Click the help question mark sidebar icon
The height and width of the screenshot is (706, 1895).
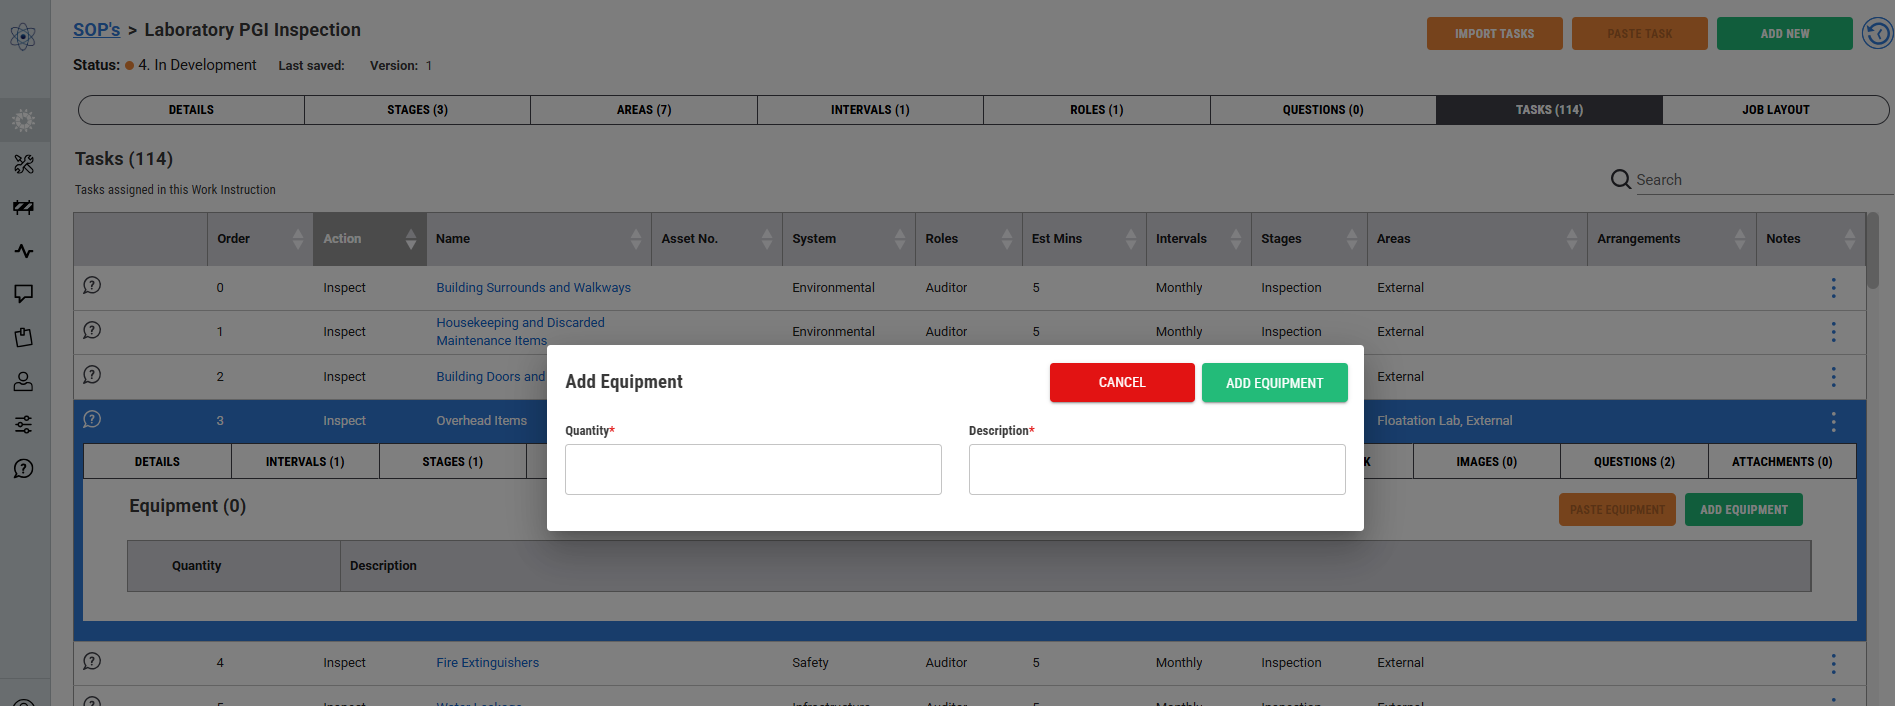(23, 469)
